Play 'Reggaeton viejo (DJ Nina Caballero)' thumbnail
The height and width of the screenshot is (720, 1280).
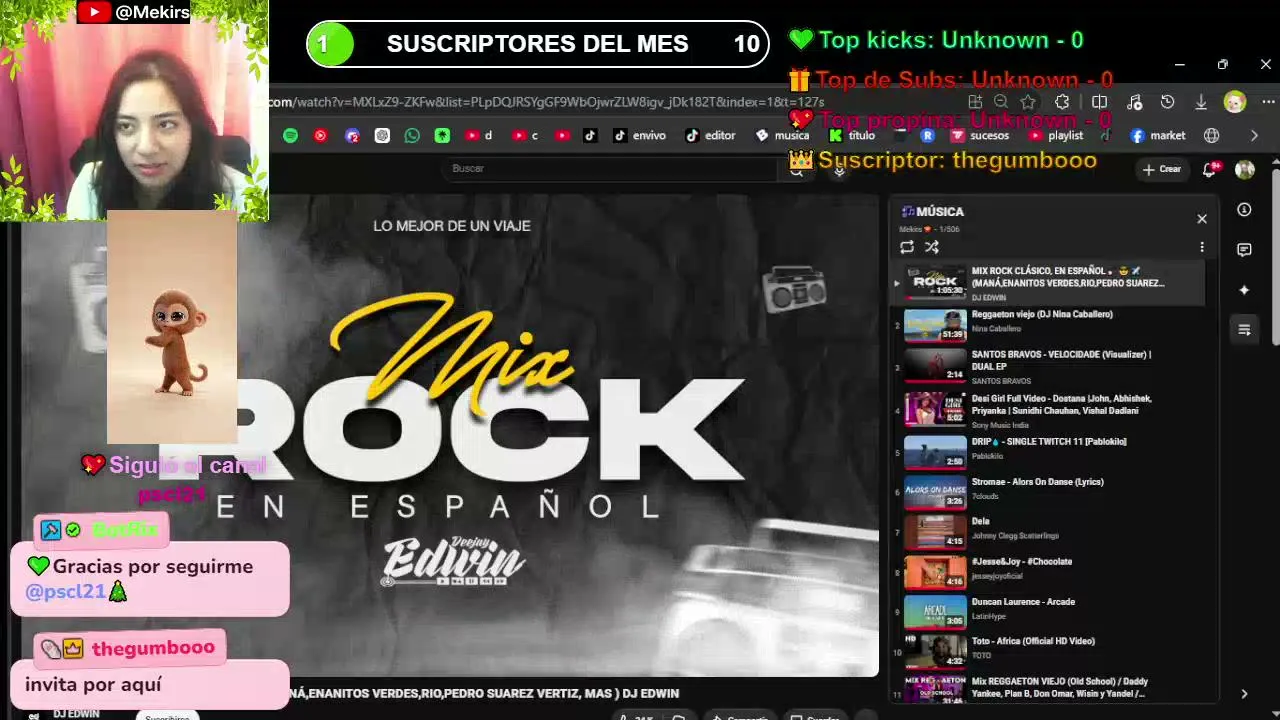935,326
